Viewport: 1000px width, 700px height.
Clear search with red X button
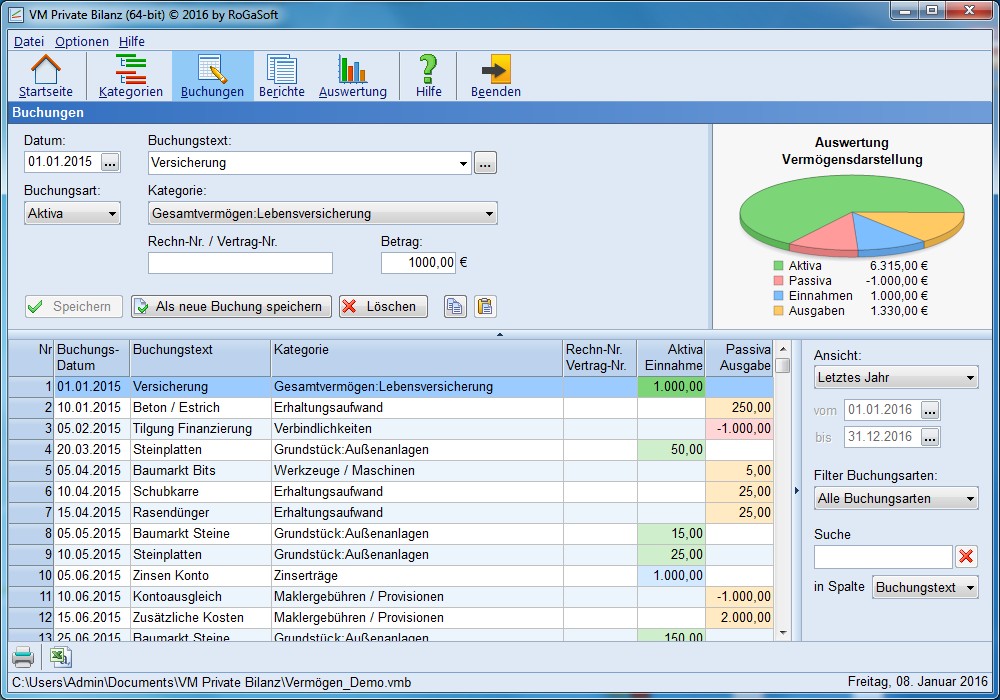pos(966,557)
